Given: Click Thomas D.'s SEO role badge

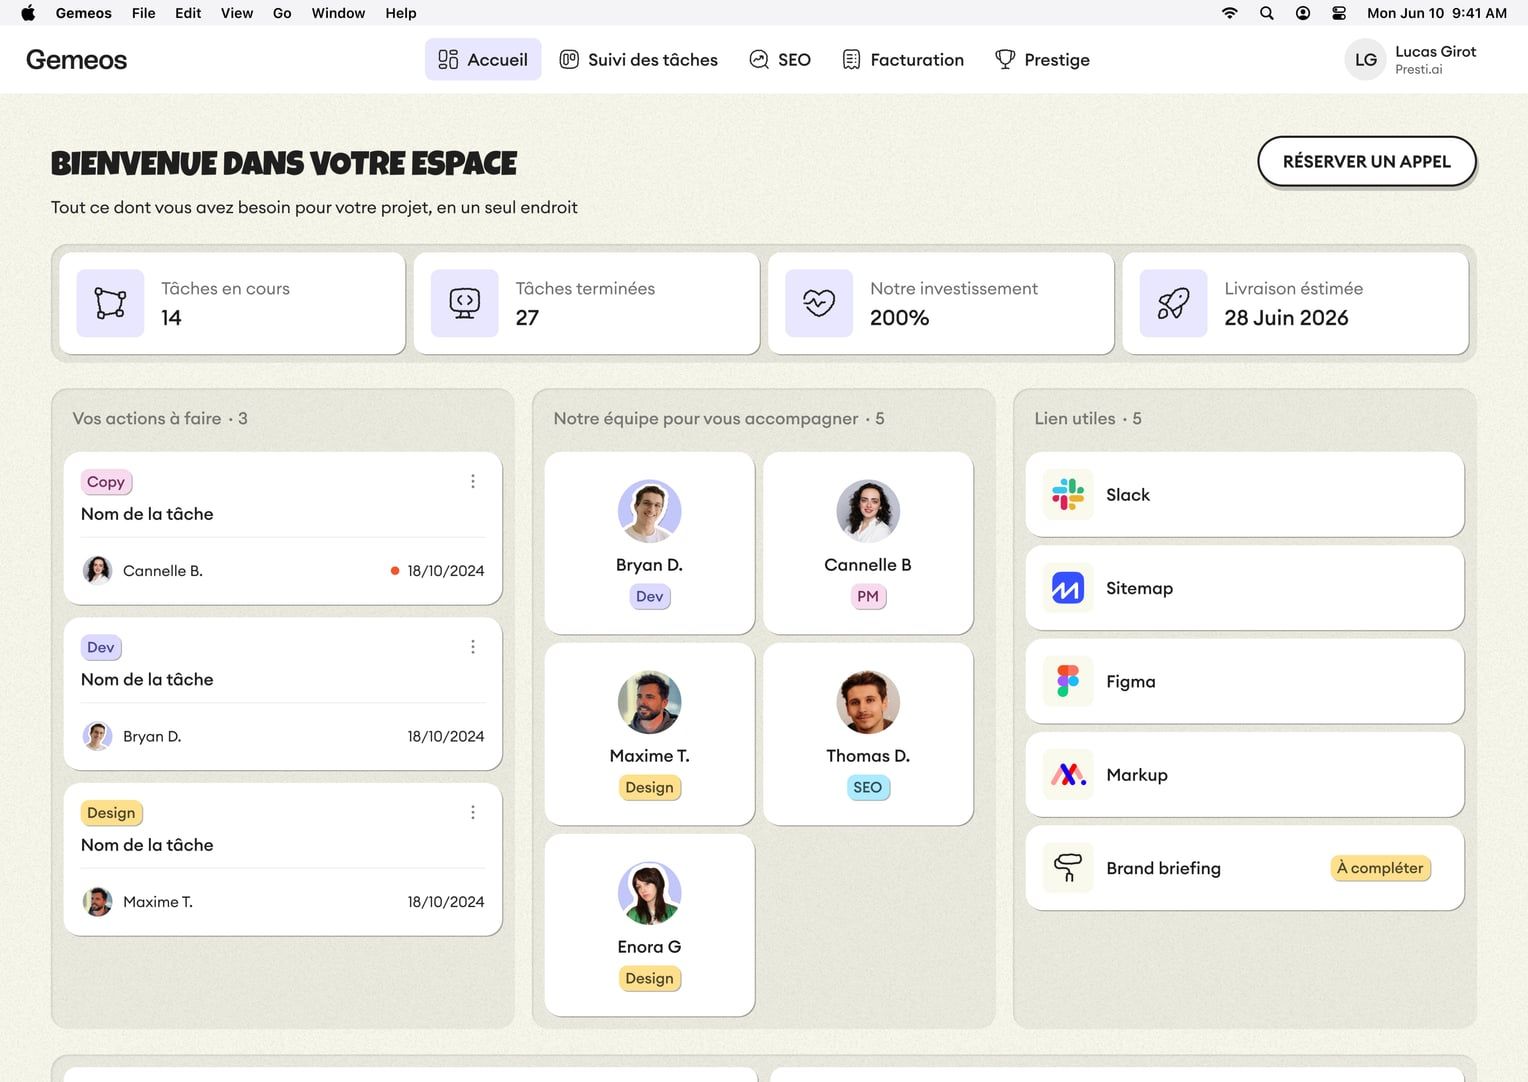Looking at the screenshot, I should [868, 788].
